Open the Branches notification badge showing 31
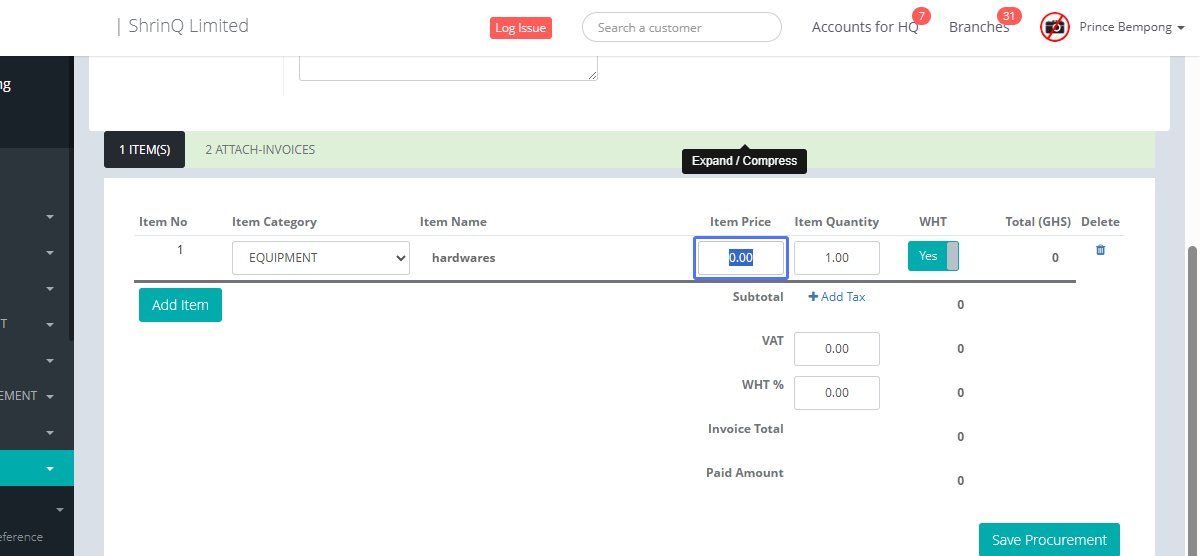1200x556 pixels. click(1009, 16)
